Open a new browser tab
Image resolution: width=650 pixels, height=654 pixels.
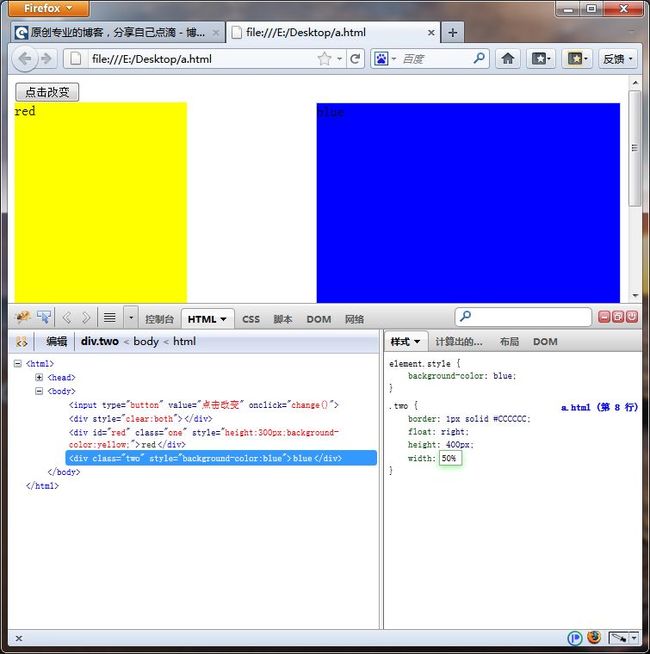[x=453, y=33]
